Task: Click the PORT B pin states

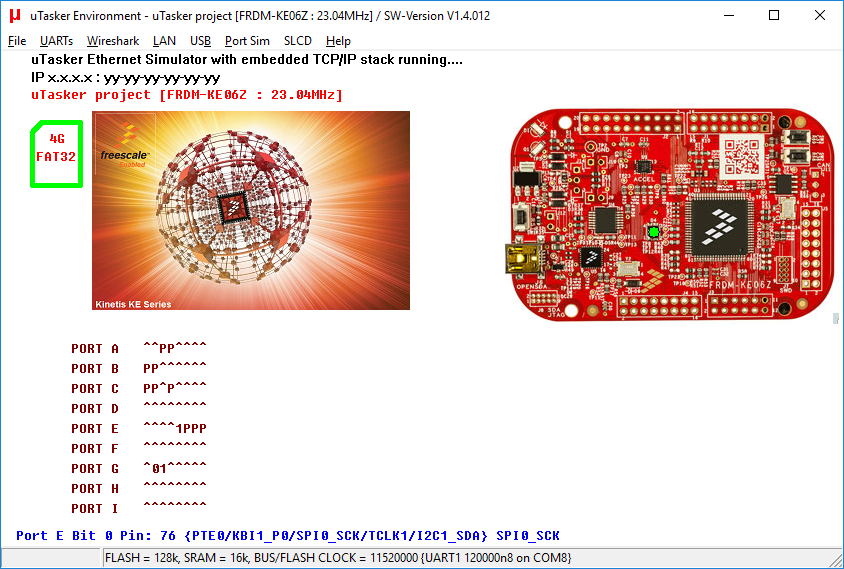Action: click(x=175, y=368)
